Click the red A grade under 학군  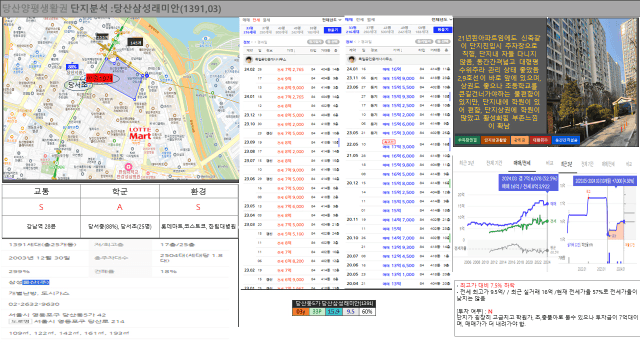point(120,207)
